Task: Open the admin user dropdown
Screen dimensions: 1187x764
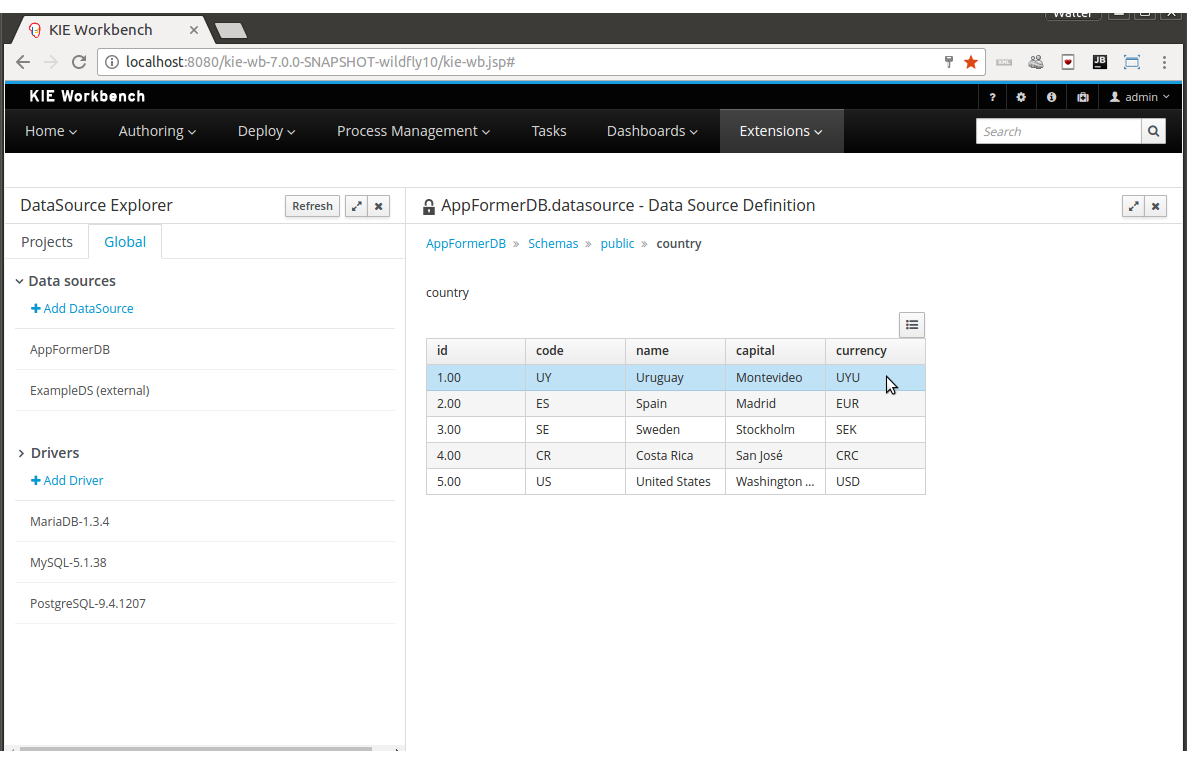Action: (x=1140, y=97)
